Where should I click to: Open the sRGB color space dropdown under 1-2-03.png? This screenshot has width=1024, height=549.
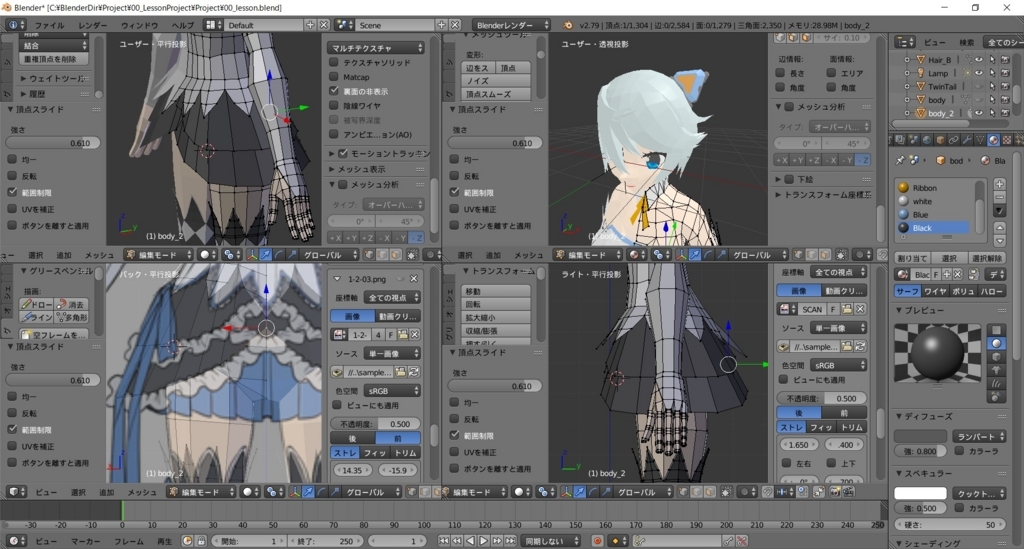(x=392, y=390)
